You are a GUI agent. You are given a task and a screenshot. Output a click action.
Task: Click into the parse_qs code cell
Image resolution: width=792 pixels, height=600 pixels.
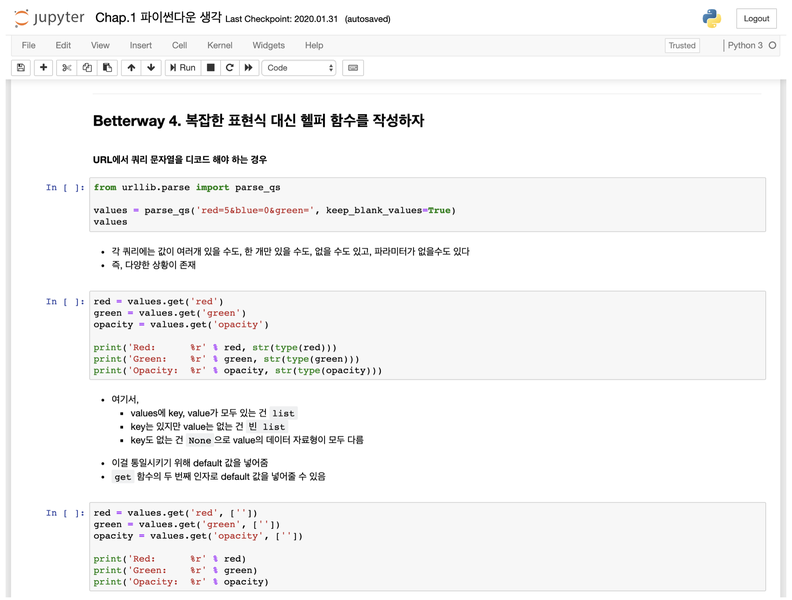[427, 205]
